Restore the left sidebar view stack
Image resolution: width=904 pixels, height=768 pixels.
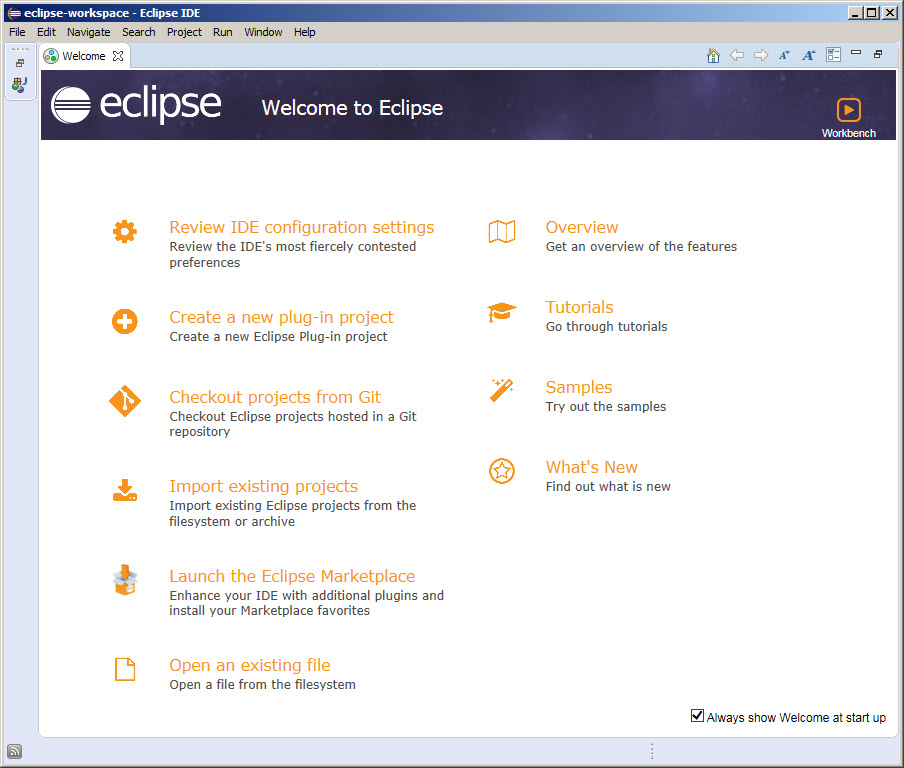coord(20,63)
